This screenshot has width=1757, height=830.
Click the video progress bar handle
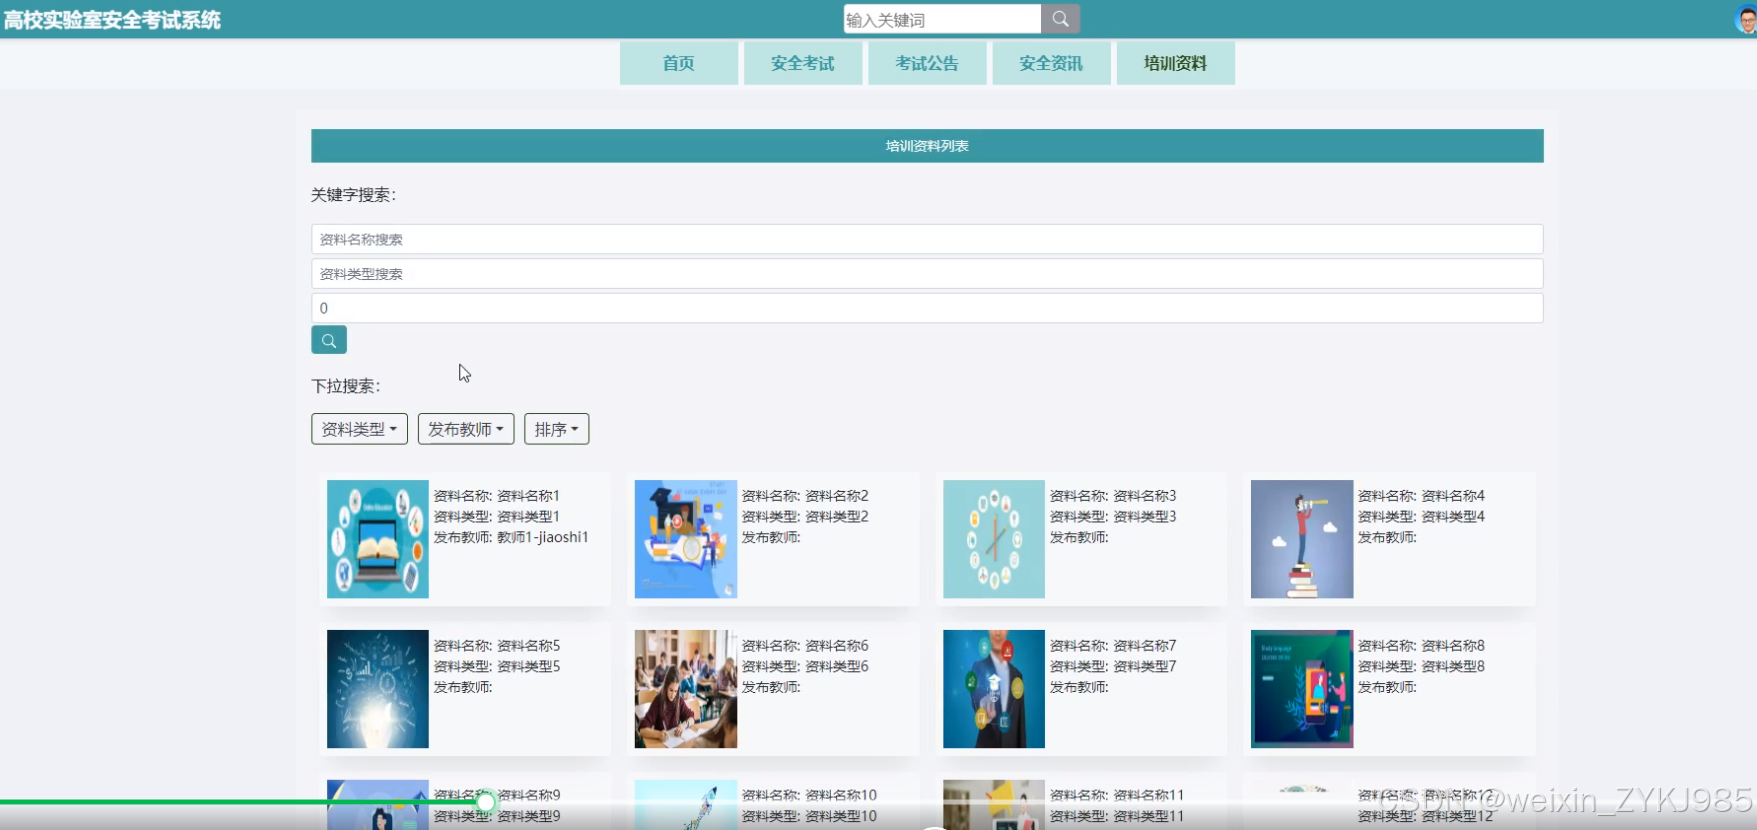486,801
